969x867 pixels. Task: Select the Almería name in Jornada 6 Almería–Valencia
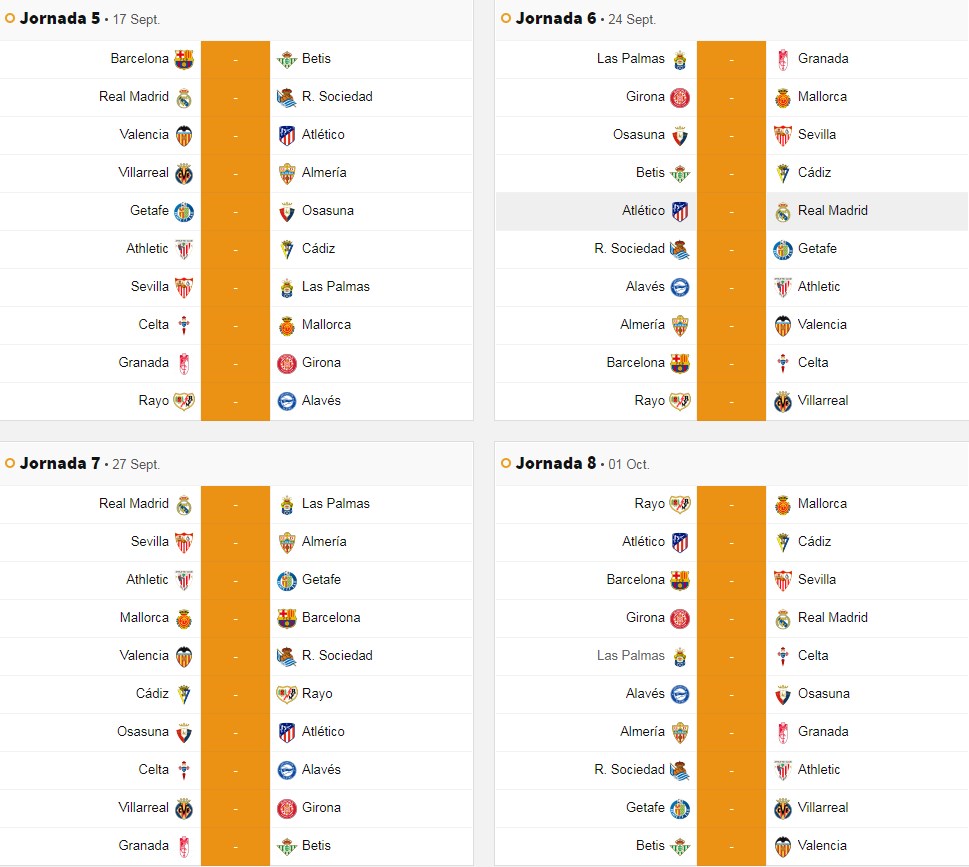(x=642, y=325)
